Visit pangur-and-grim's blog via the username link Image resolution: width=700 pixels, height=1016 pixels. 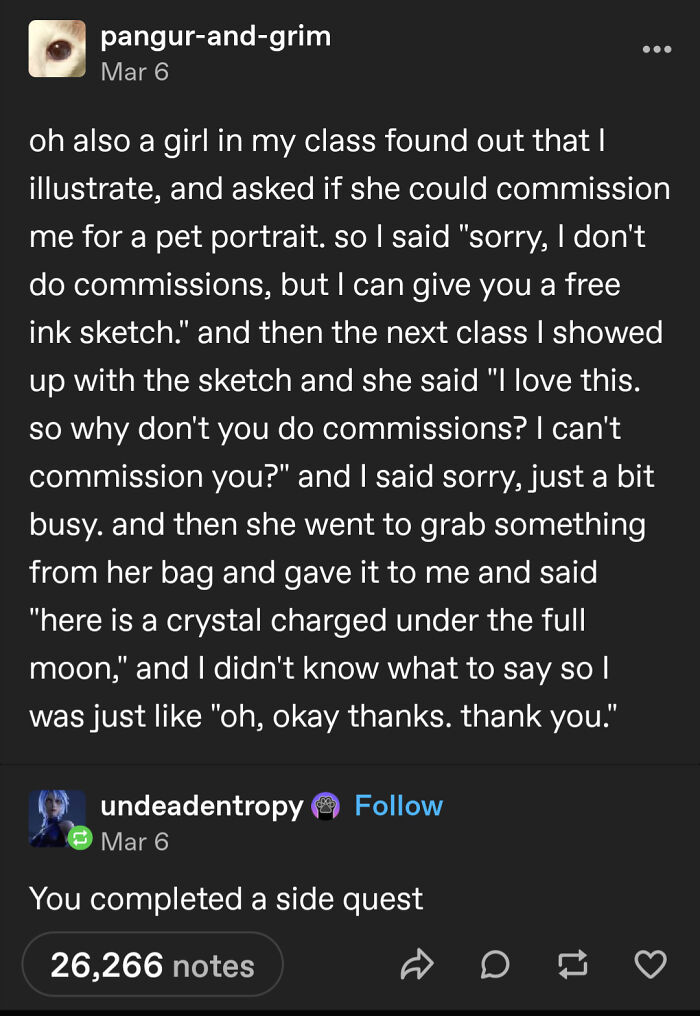tap(215, 40)
